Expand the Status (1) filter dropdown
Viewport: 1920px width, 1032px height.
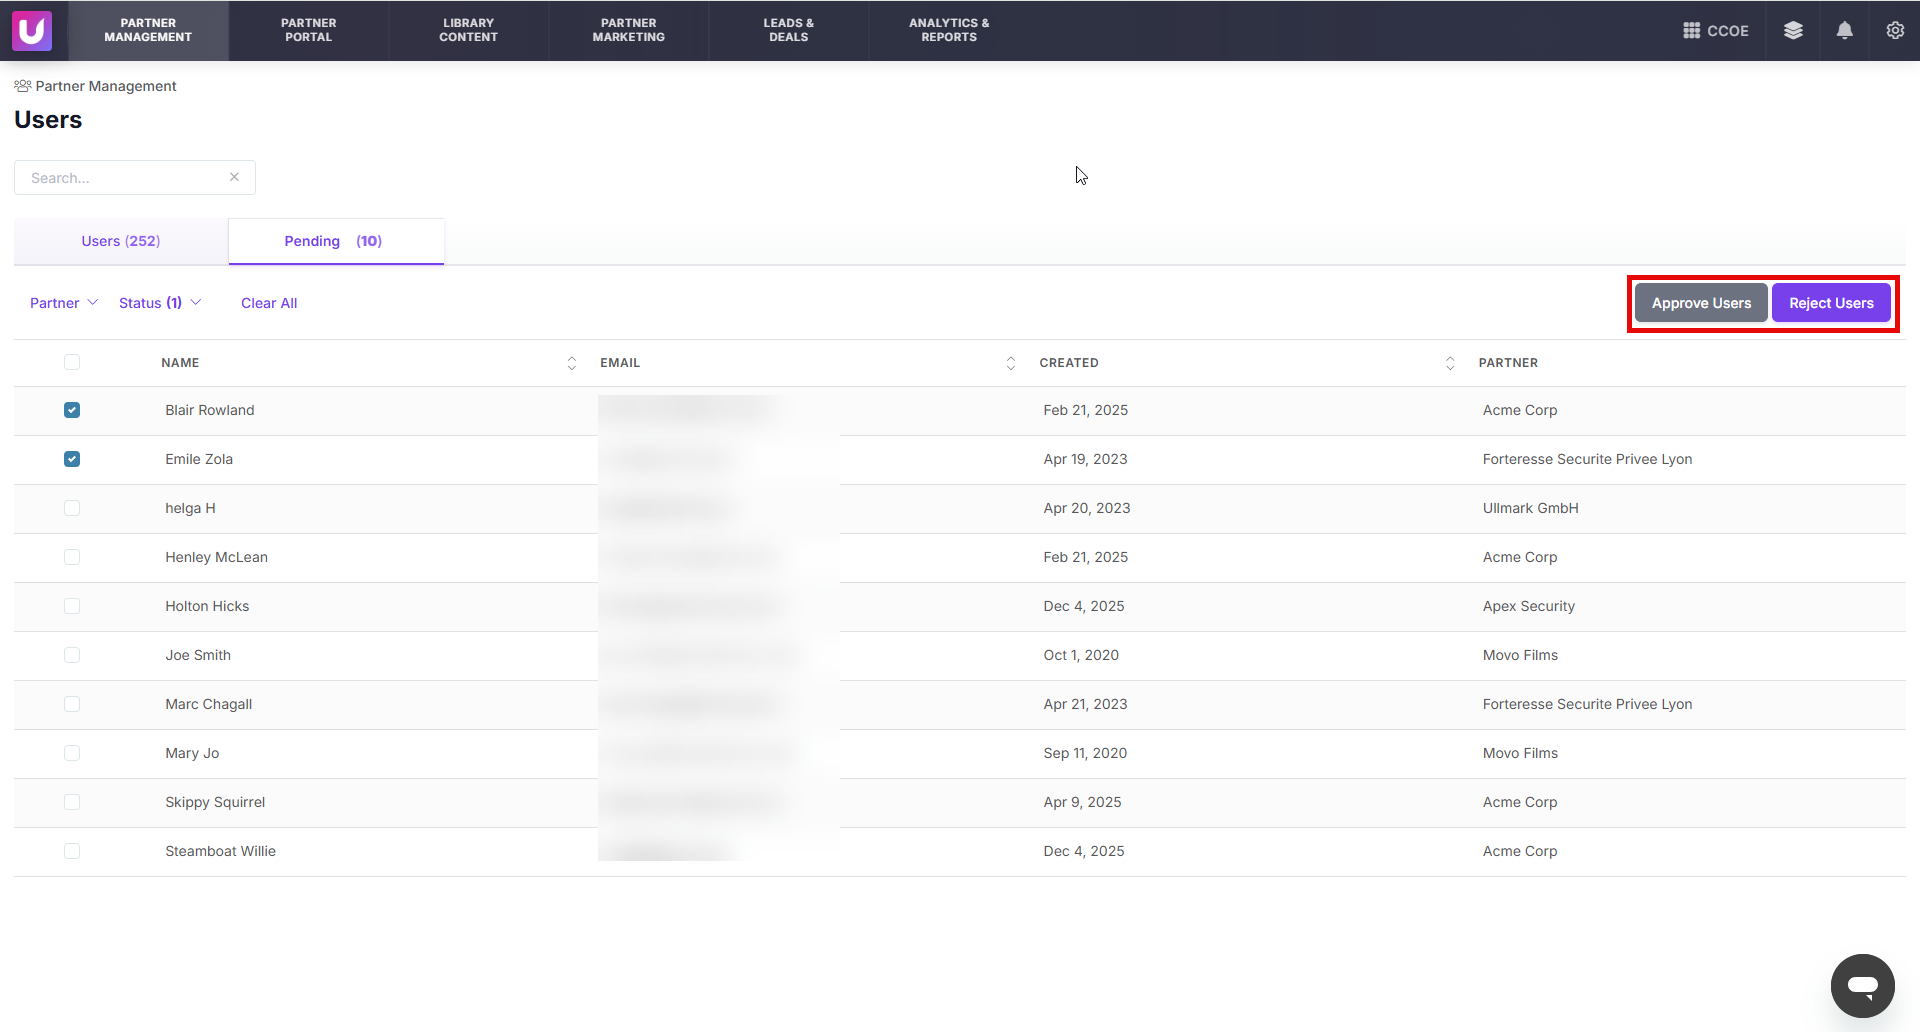click(160, 303)
